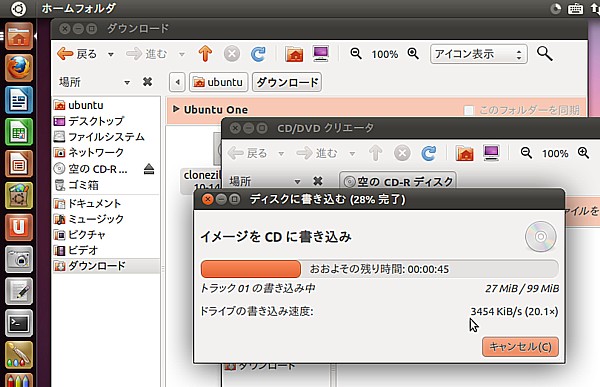Click ダウンロード path bar button

pos(287,82)
